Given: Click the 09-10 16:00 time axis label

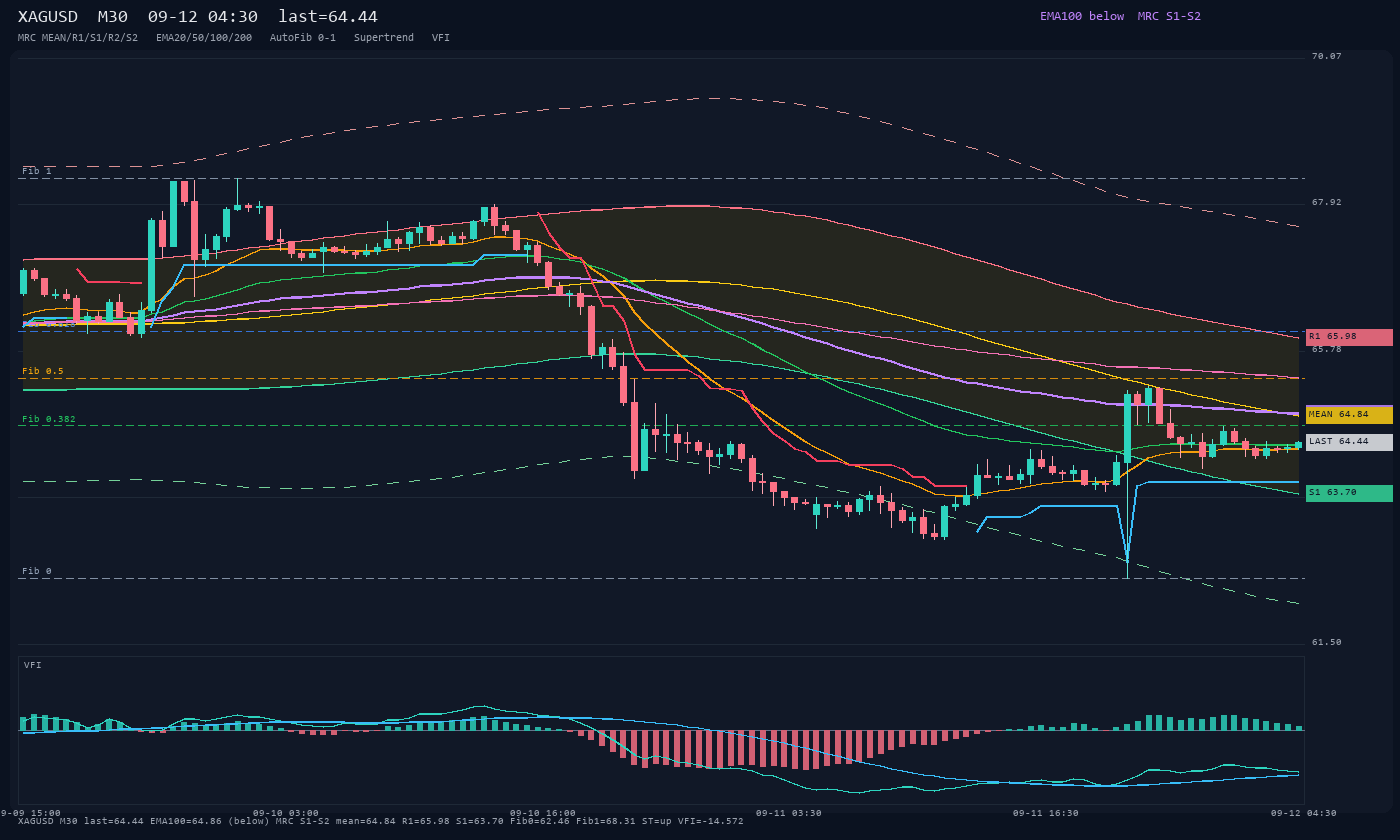Looking at the screenshot, I should click(543, 813).
